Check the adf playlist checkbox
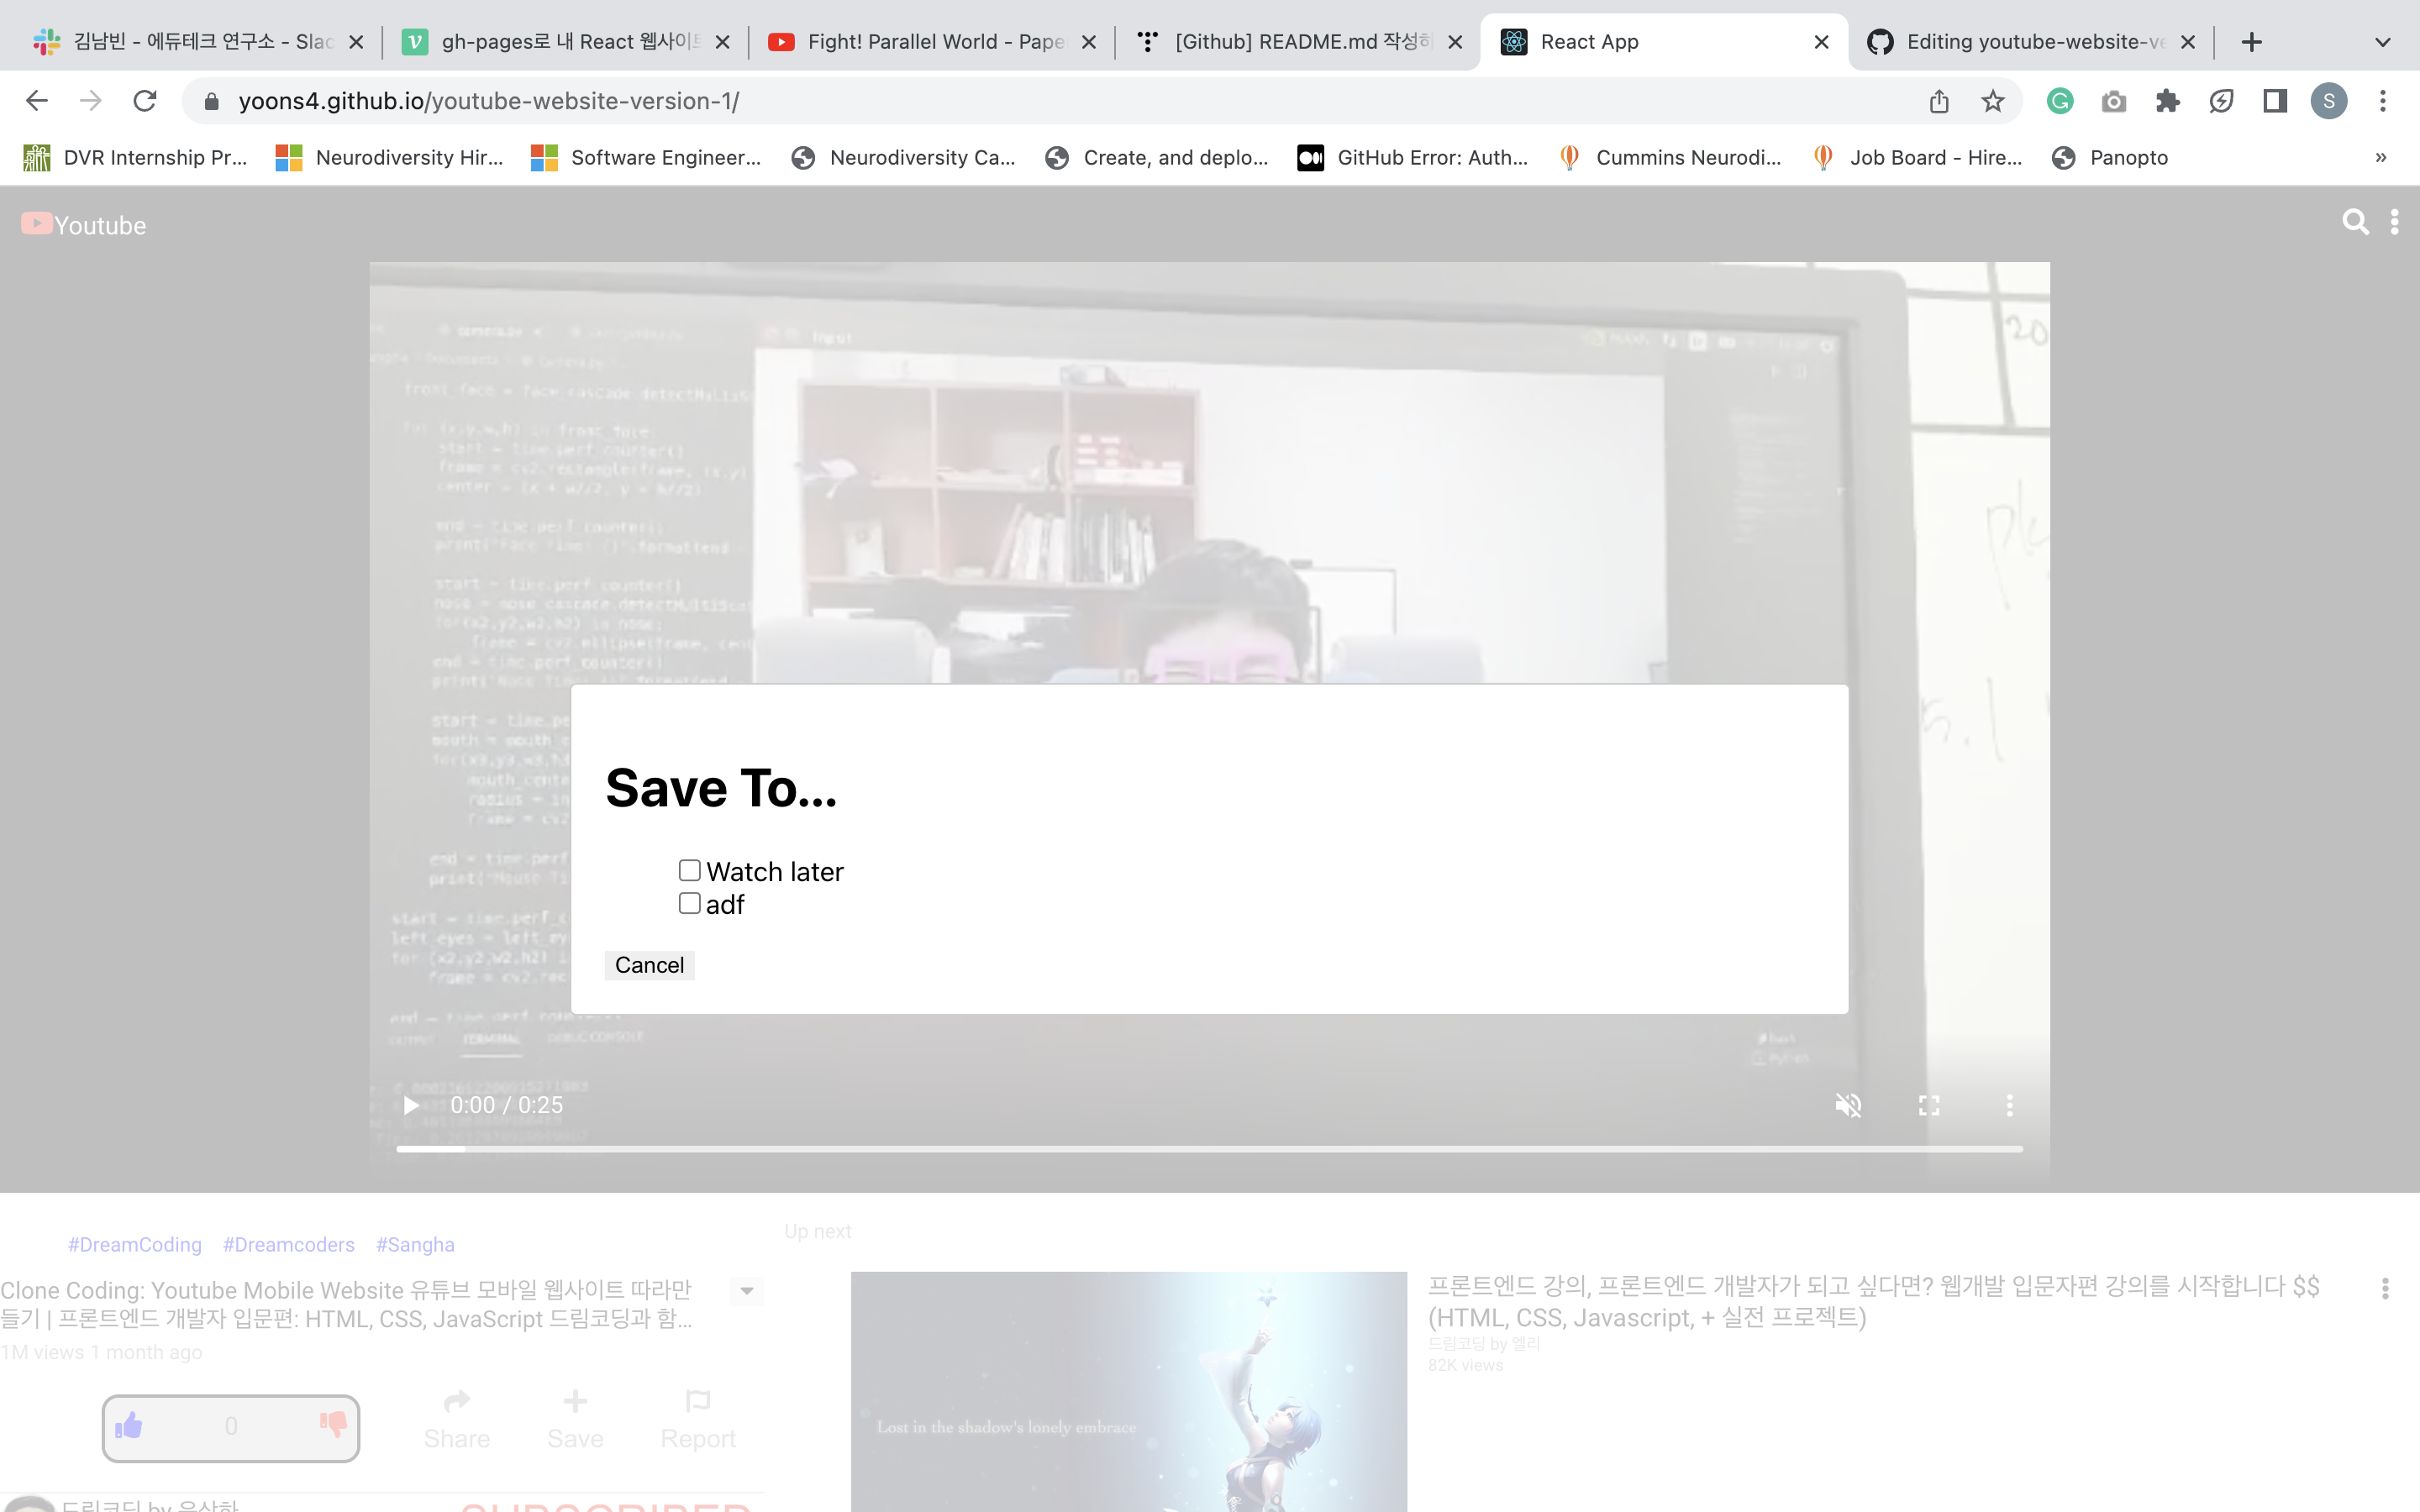This screenshot has height=1512, width=2420. click(x=689, y=903)
